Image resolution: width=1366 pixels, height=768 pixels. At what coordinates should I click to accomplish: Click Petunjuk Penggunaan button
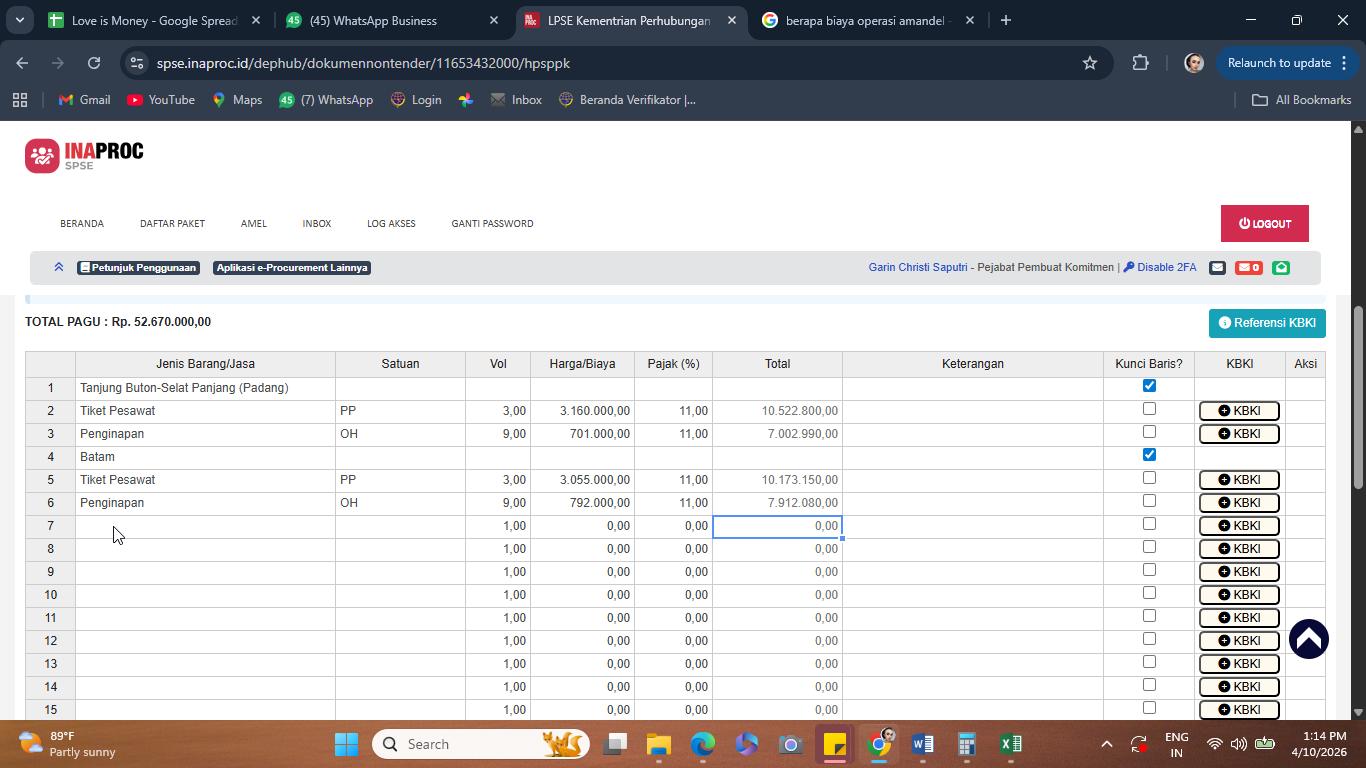click(x=138, y=268)
